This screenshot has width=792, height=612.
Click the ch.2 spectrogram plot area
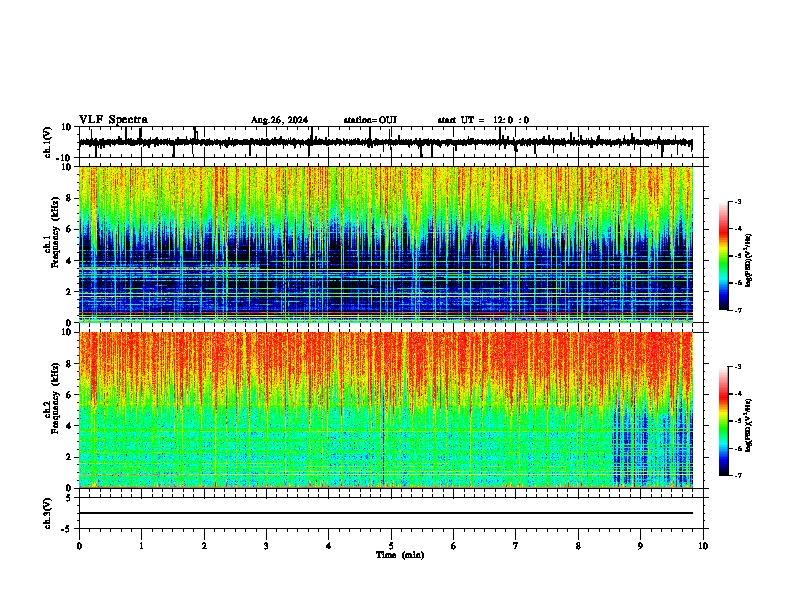[x=386, y=410]
